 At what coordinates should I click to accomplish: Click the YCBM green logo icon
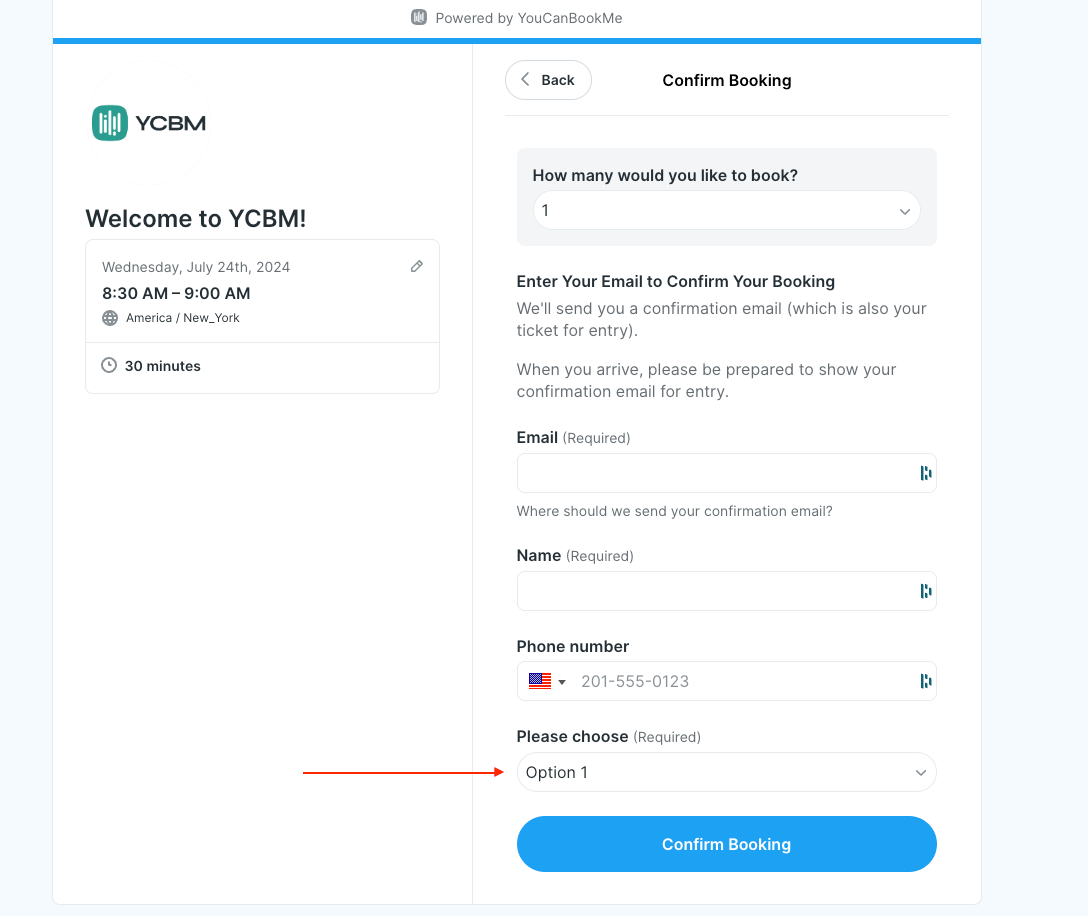(x=110, y=123)
